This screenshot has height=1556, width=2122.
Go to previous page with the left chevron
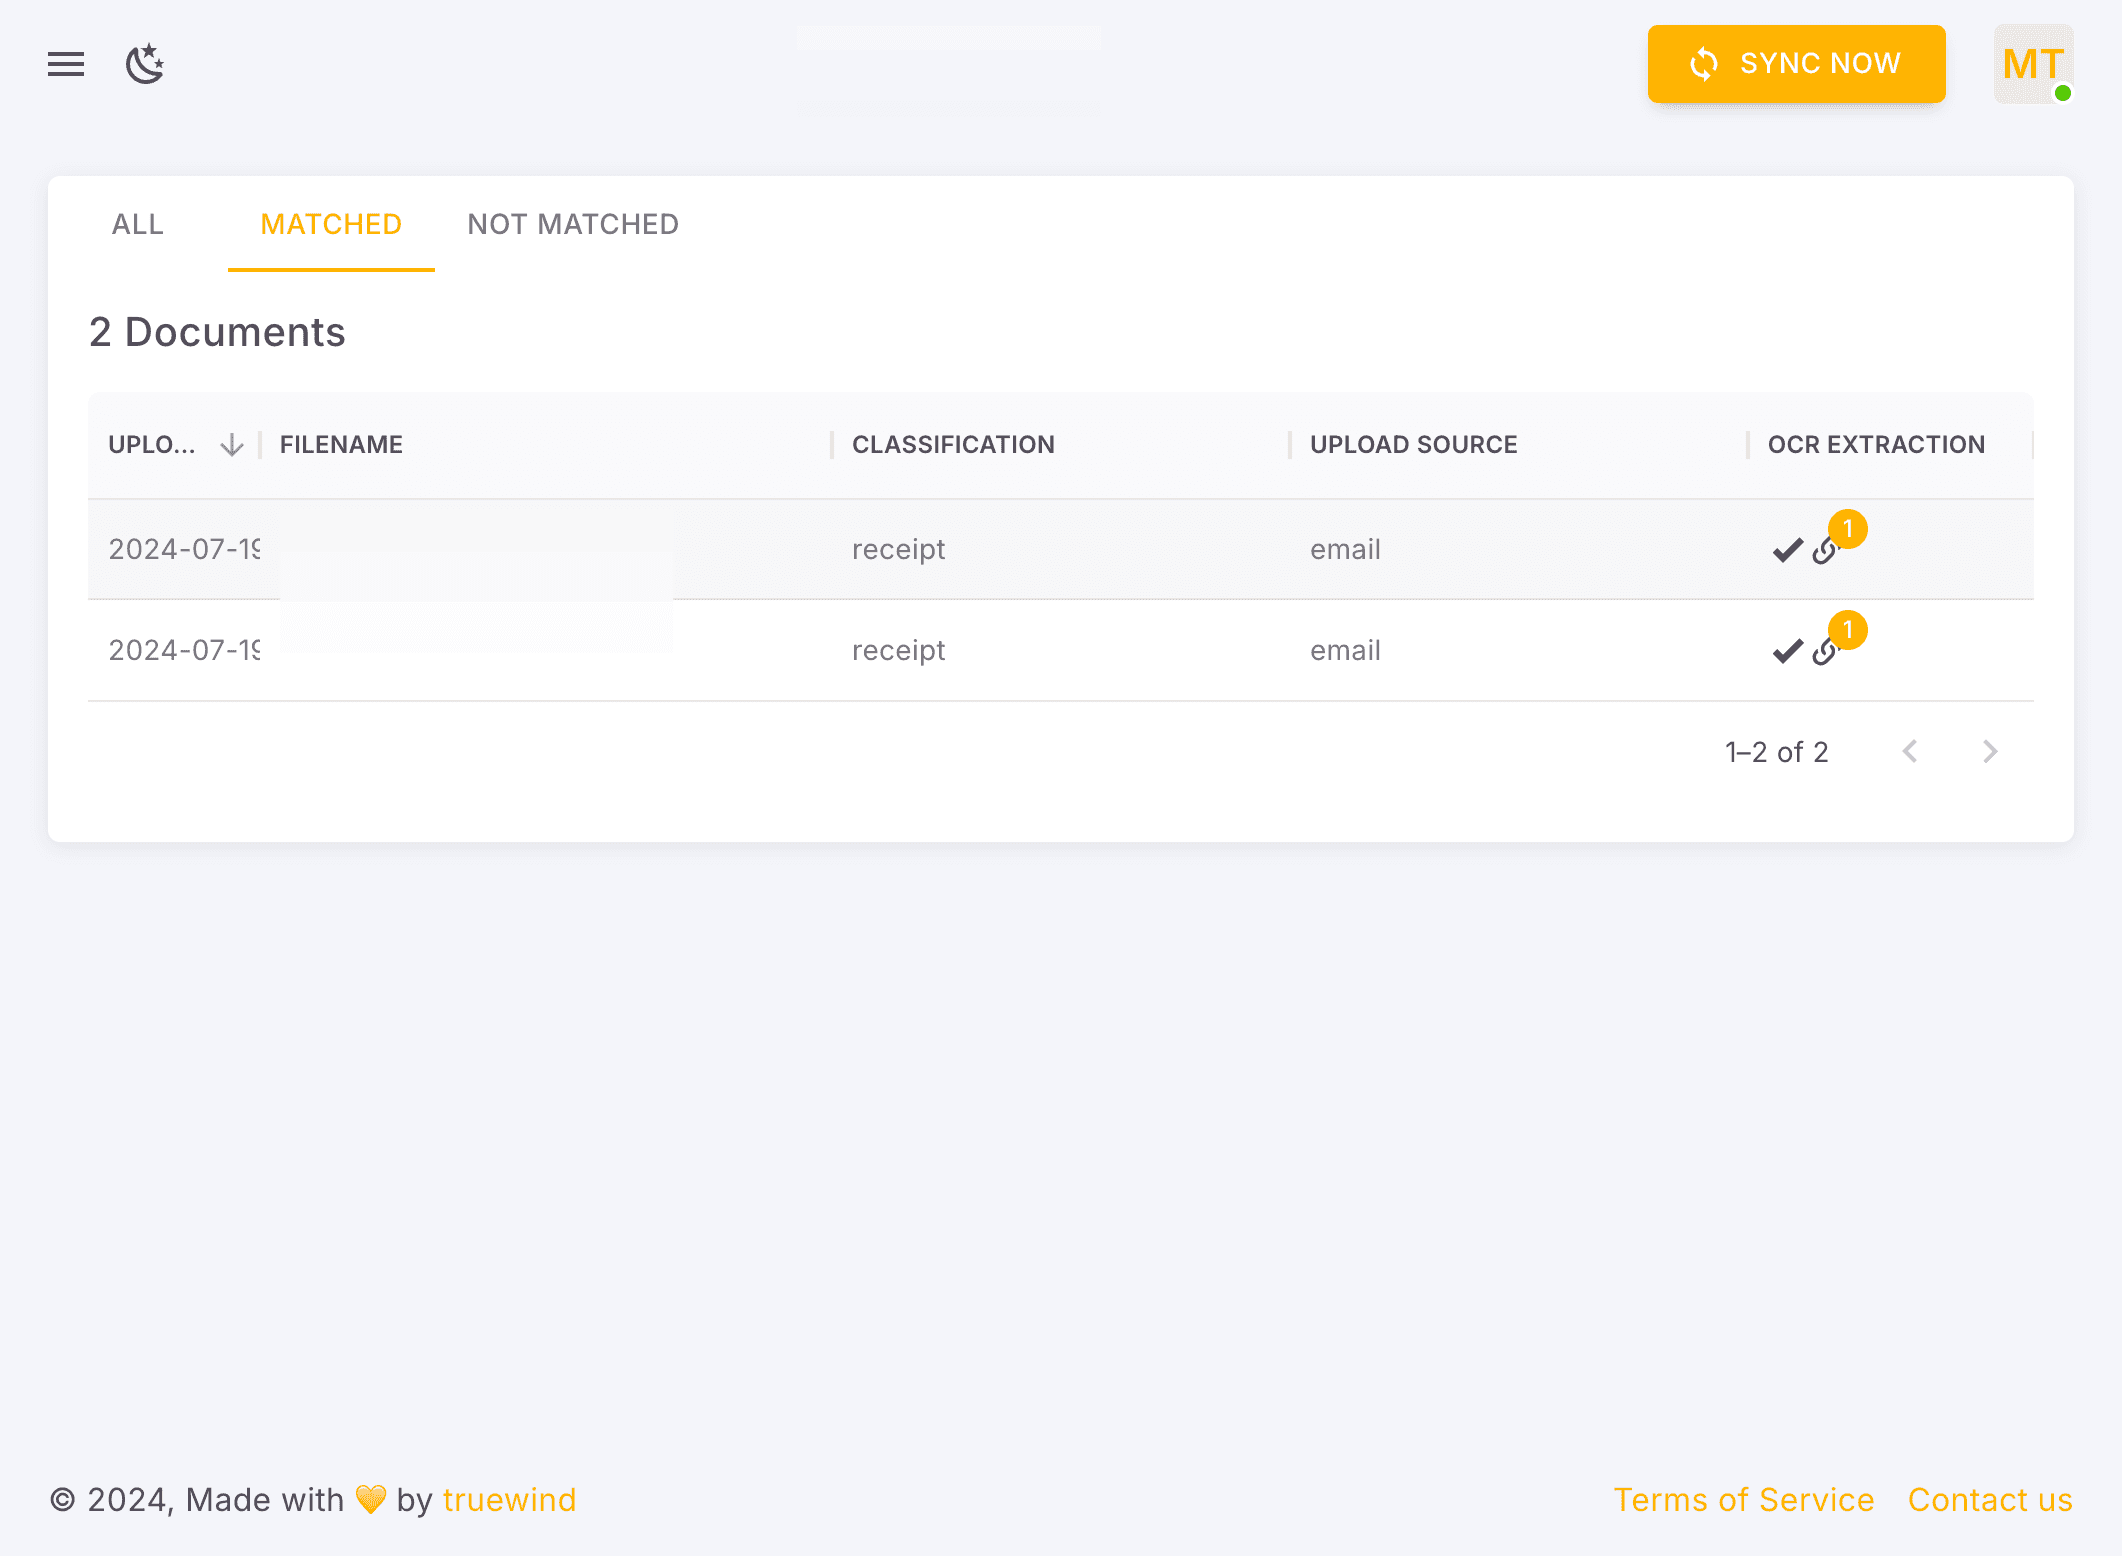[x=1911, y=751]
